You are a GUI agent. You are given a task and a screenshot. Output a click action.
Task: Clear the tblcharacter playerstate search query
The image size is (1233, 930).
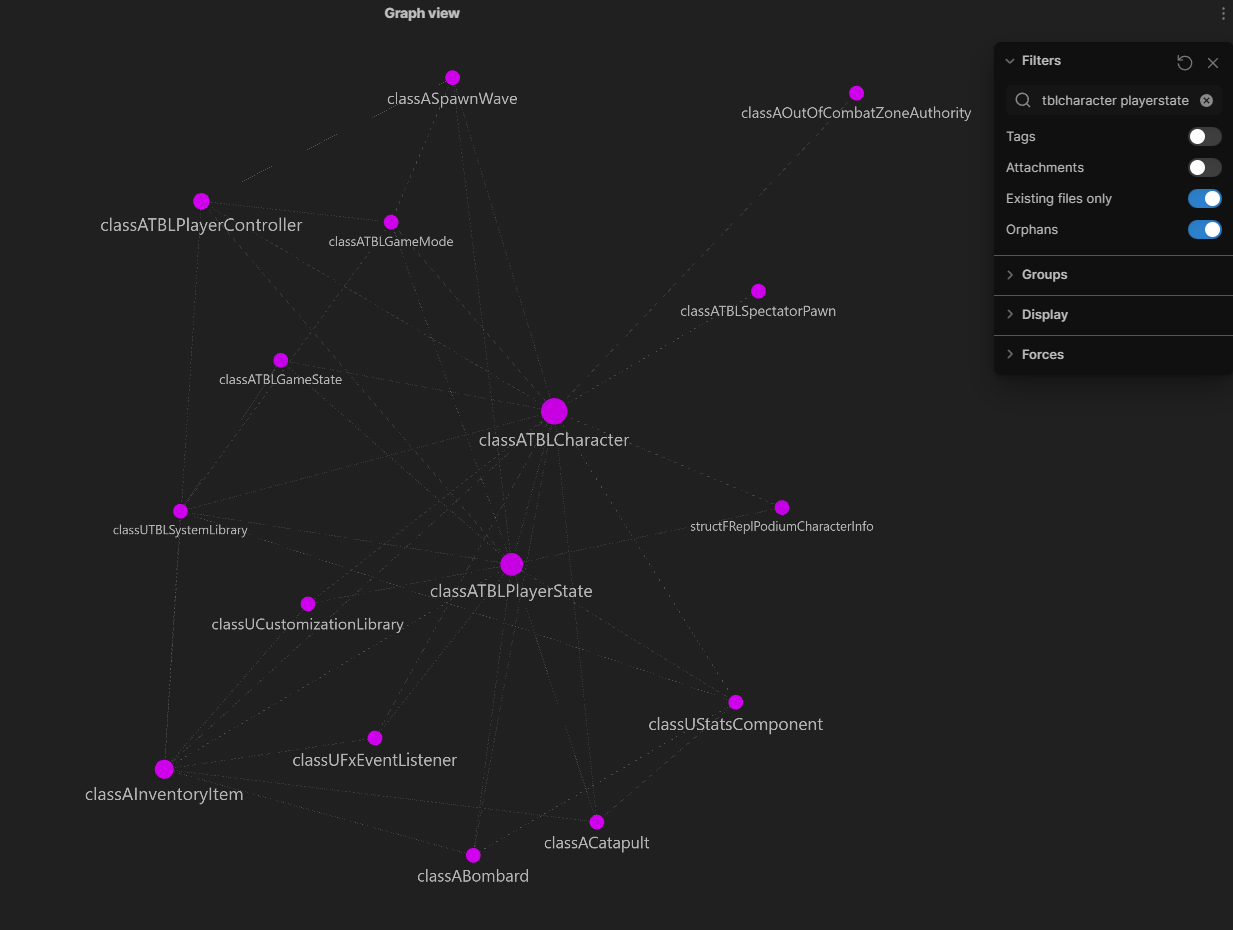(x=1206, y=100)
